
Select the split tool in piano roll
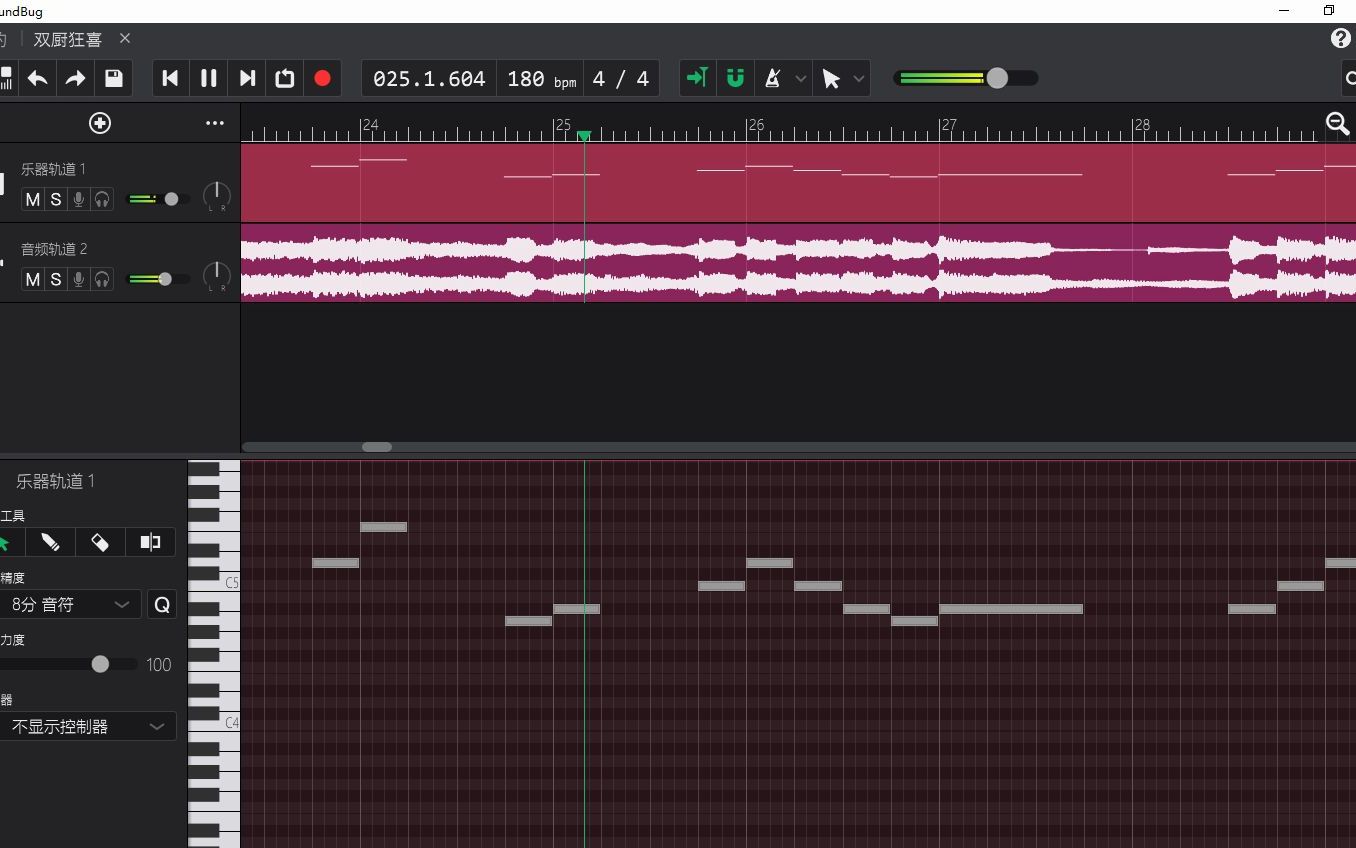[150, 542]
